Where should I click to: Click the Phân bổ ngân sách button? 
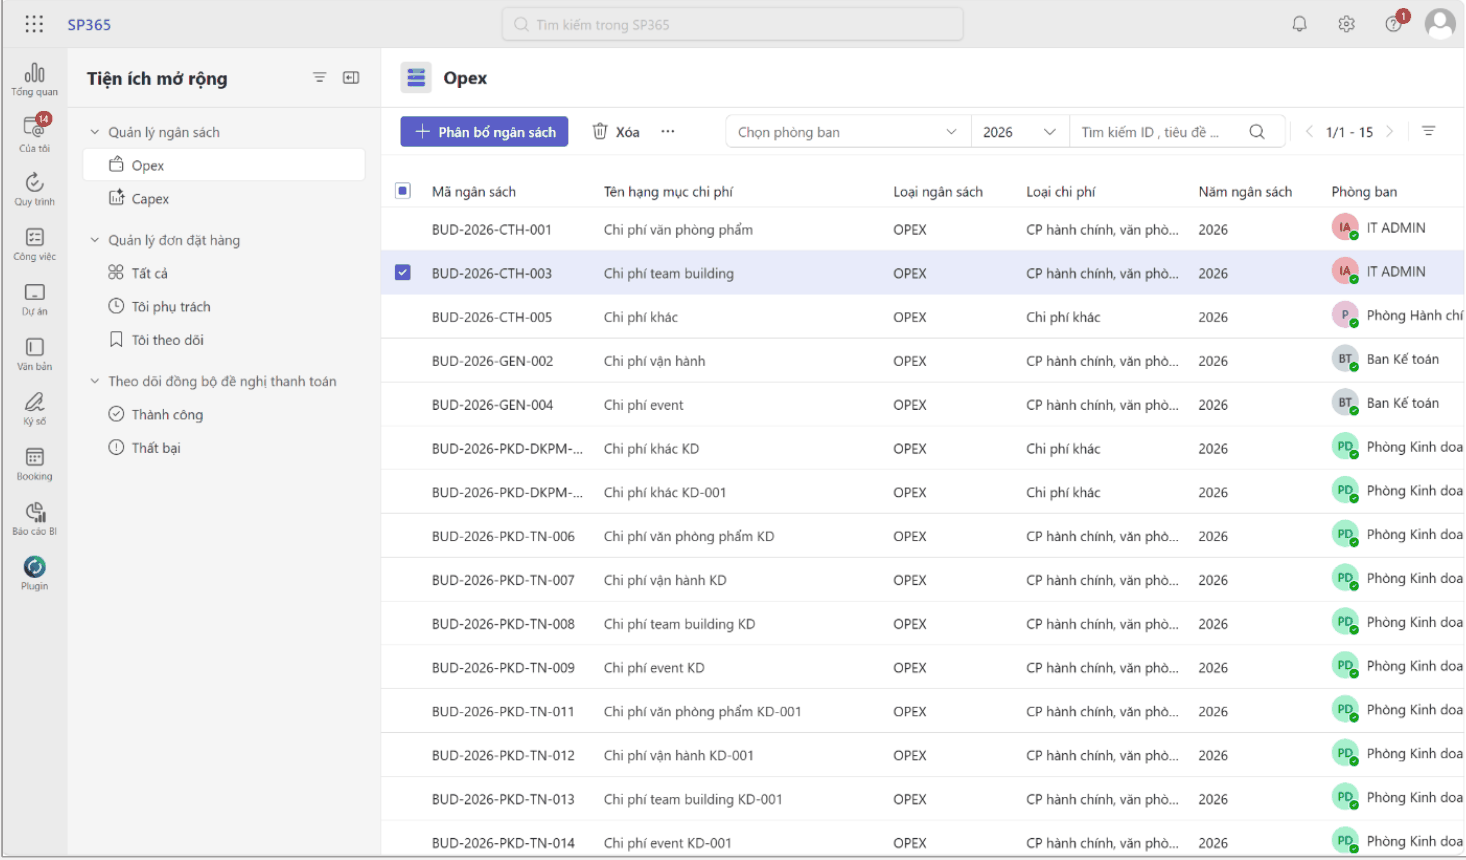pyautogui.click(x=484, y=132)
